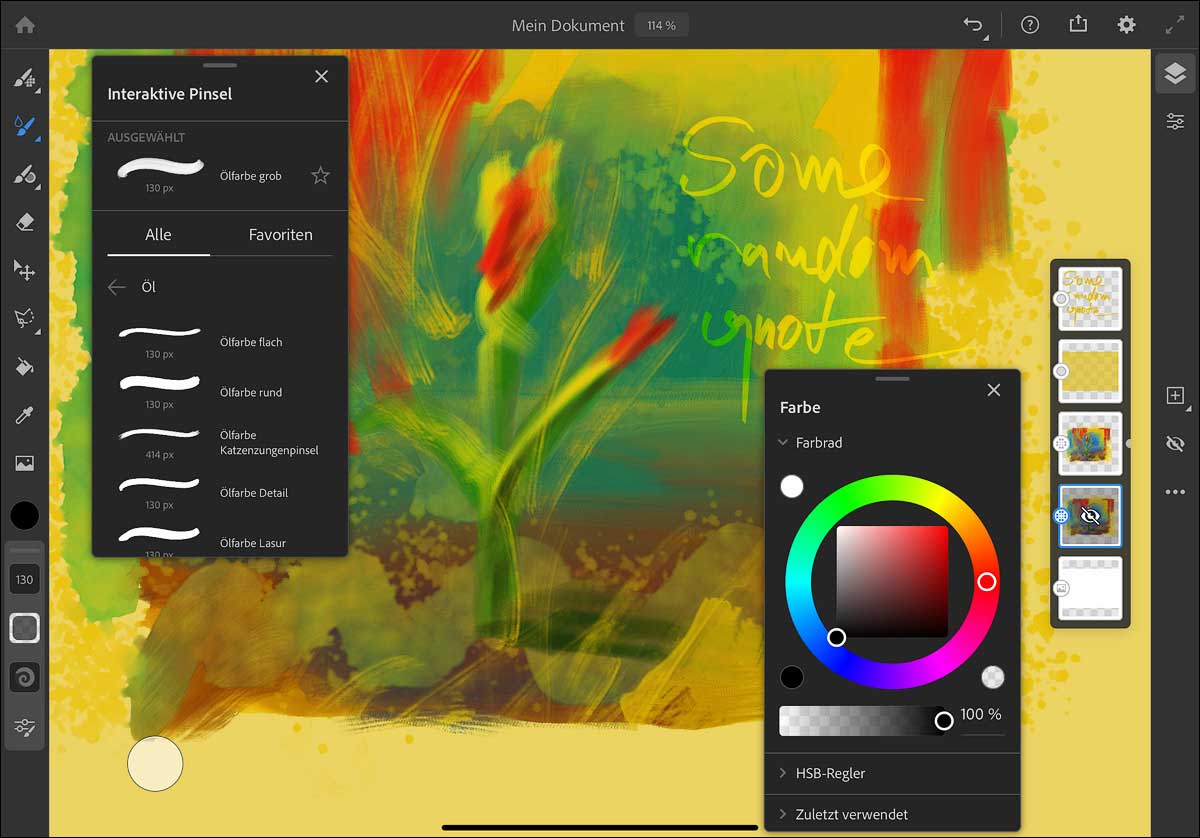Viewport: 1200px width, 838px height.
Task: Select the hidden painting layer thumbnail
Action: (1091, 516)
